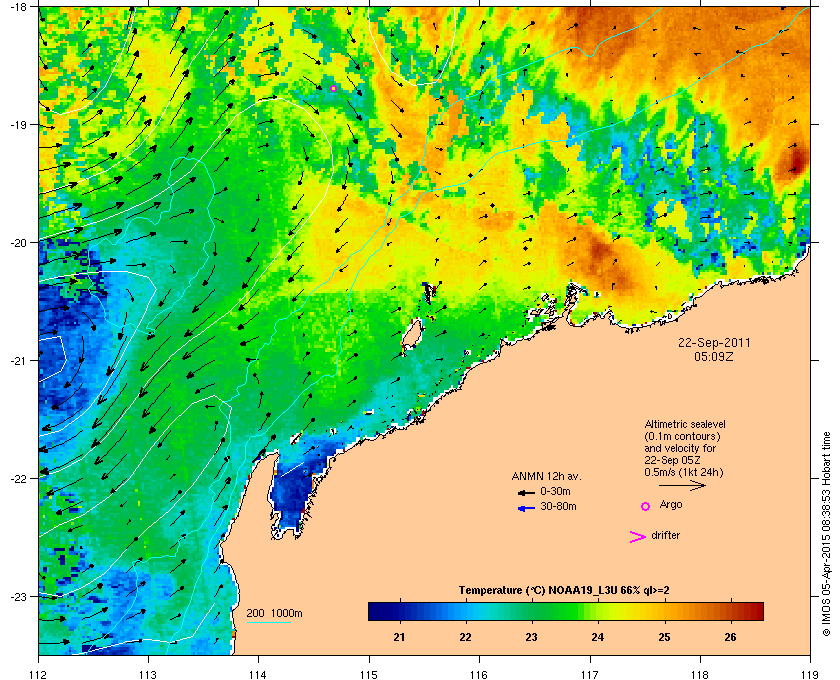
Task: Click the longitude axis label 117
Action: (x=590, y=674)
